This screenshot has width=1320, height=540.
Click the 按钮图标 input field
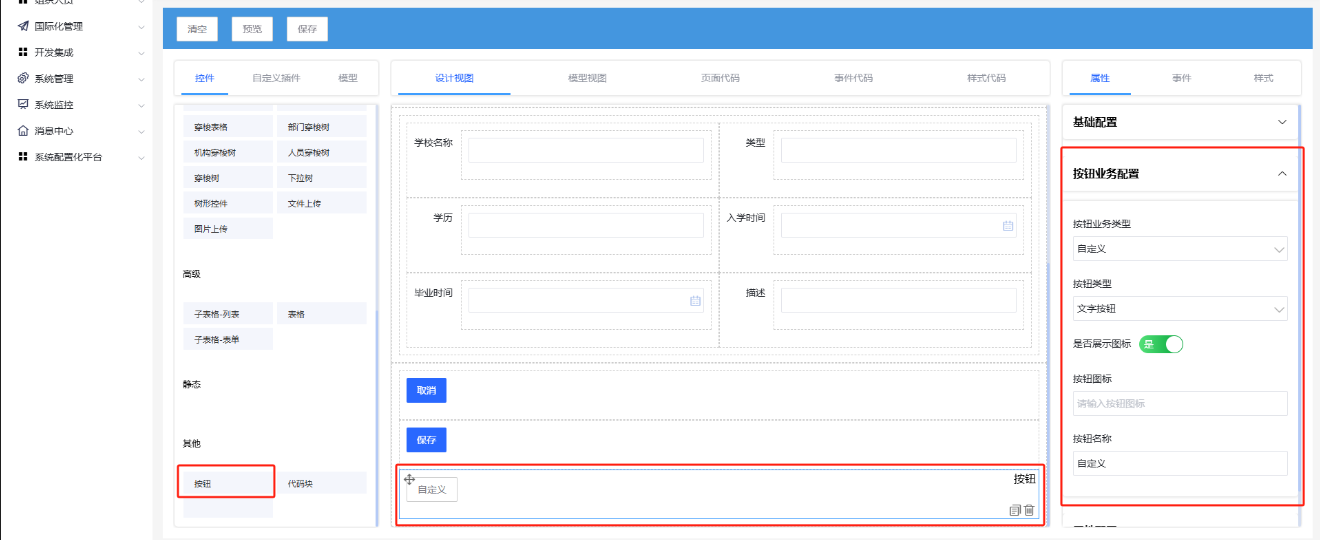pyautogui.click(x=1180, y=404)
